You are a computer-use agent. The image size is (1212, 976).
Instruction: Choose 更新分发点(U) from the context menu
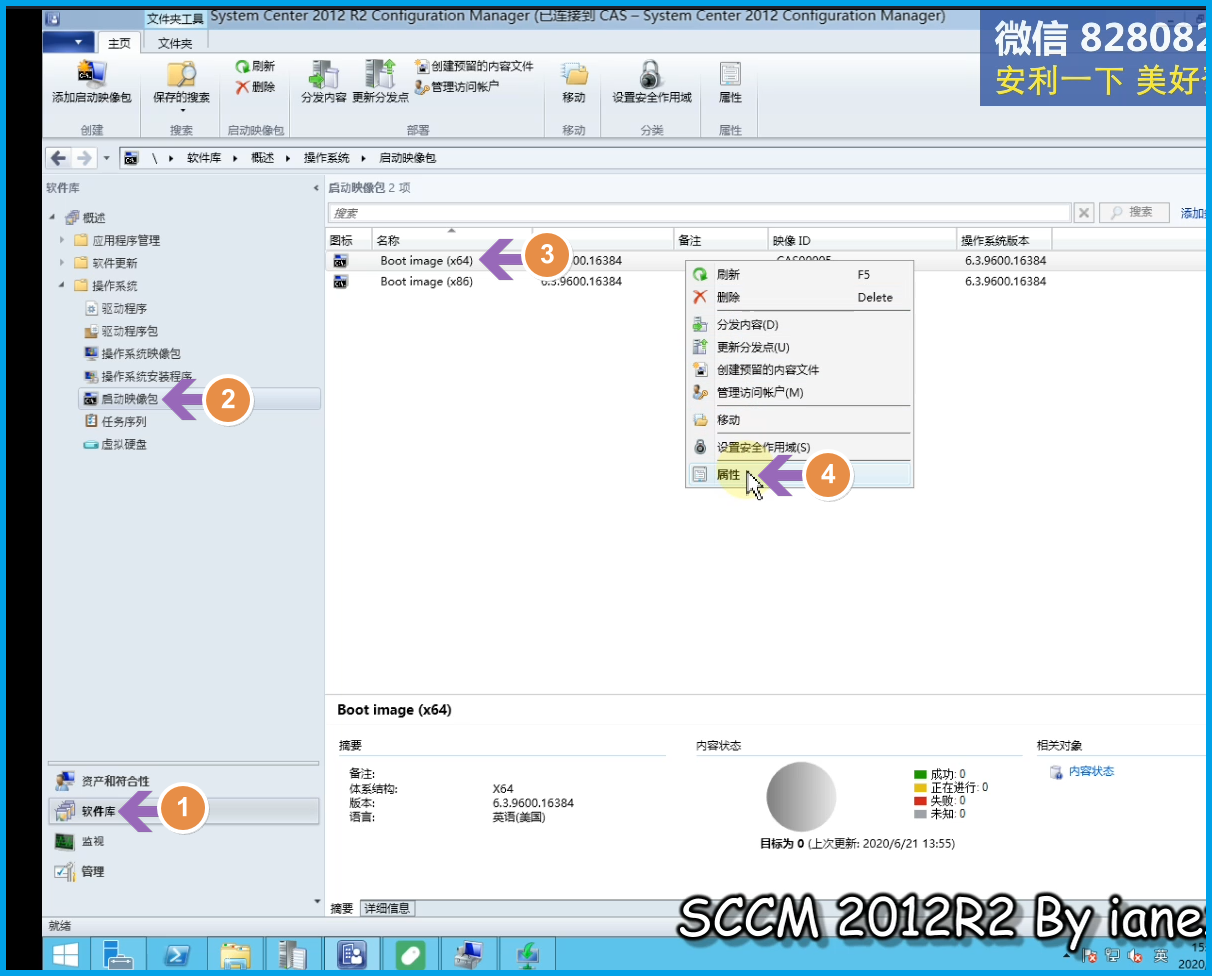point(799,347)
